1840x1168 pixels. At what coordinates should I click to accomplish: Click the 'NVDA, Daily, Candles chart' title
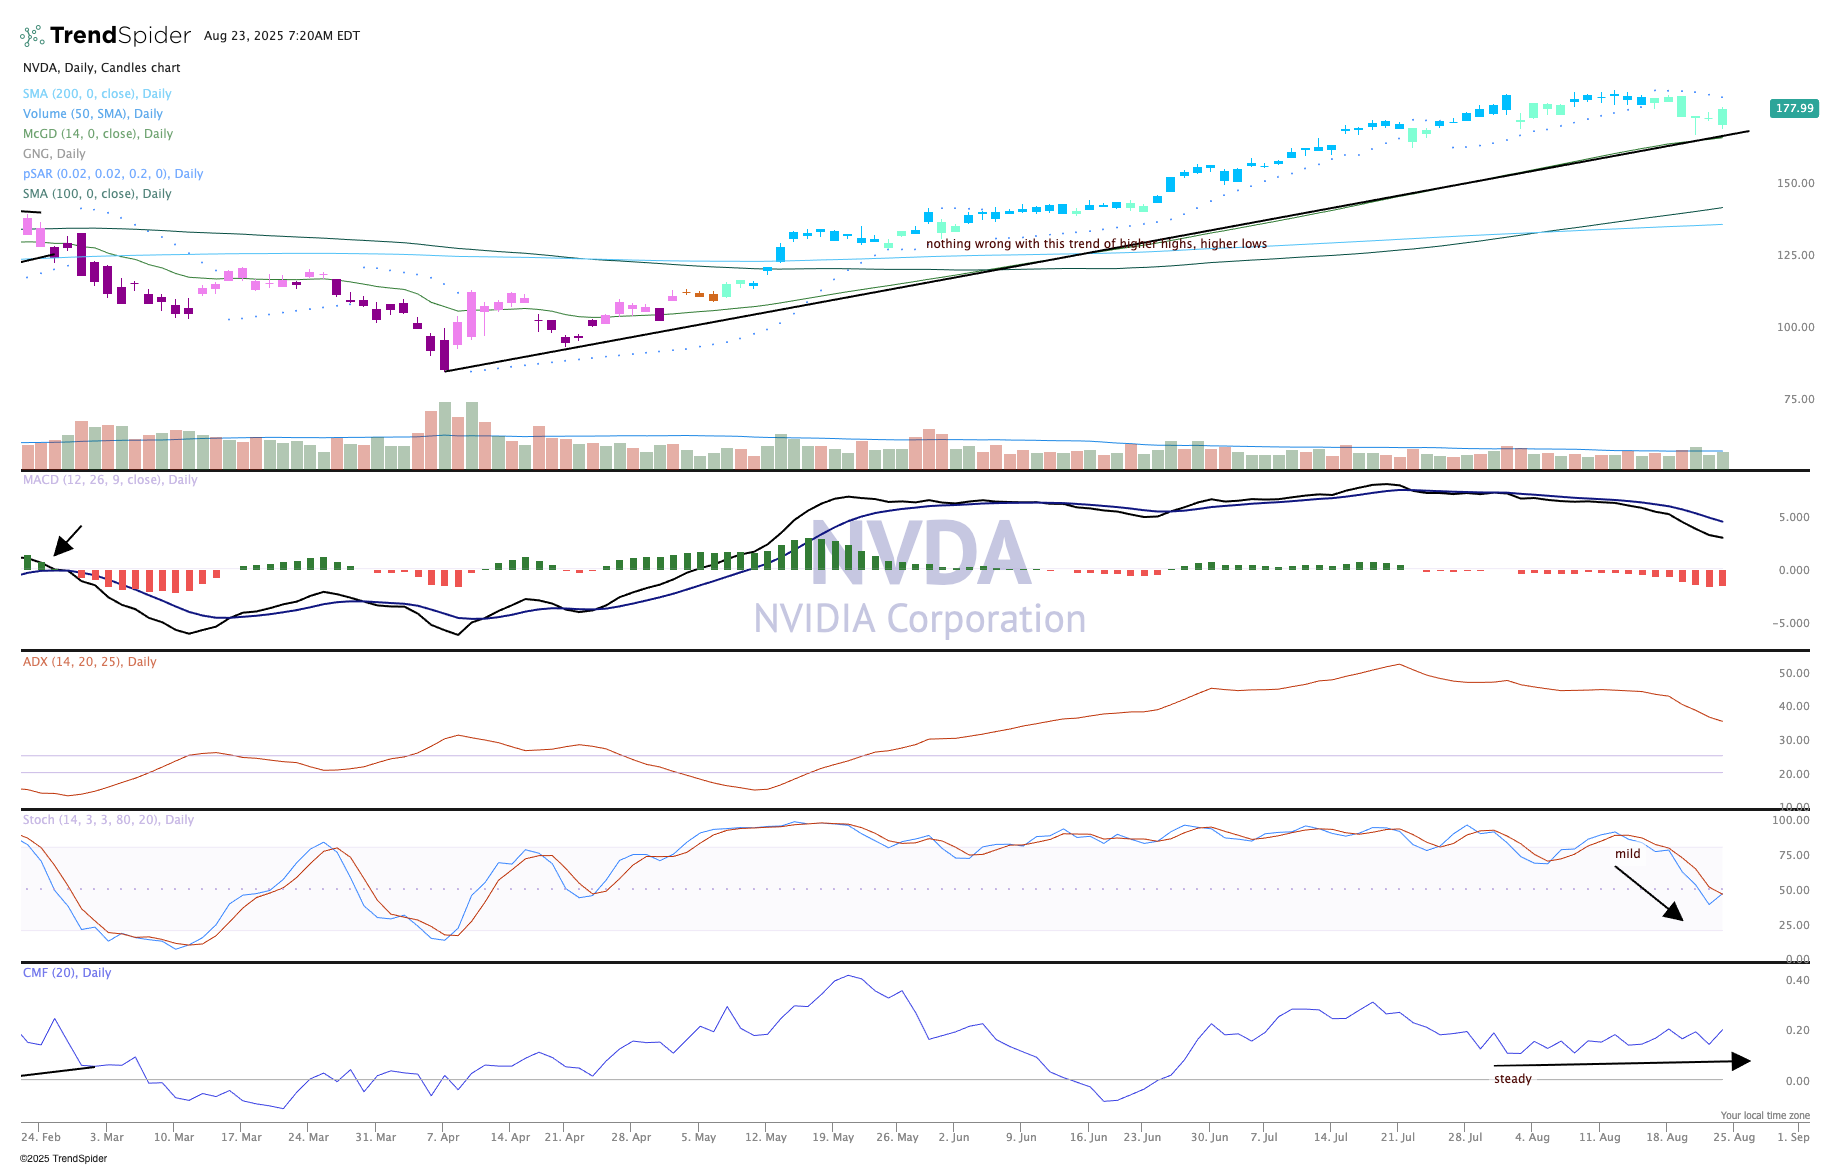pyautogui.click(x=102, y=68)
